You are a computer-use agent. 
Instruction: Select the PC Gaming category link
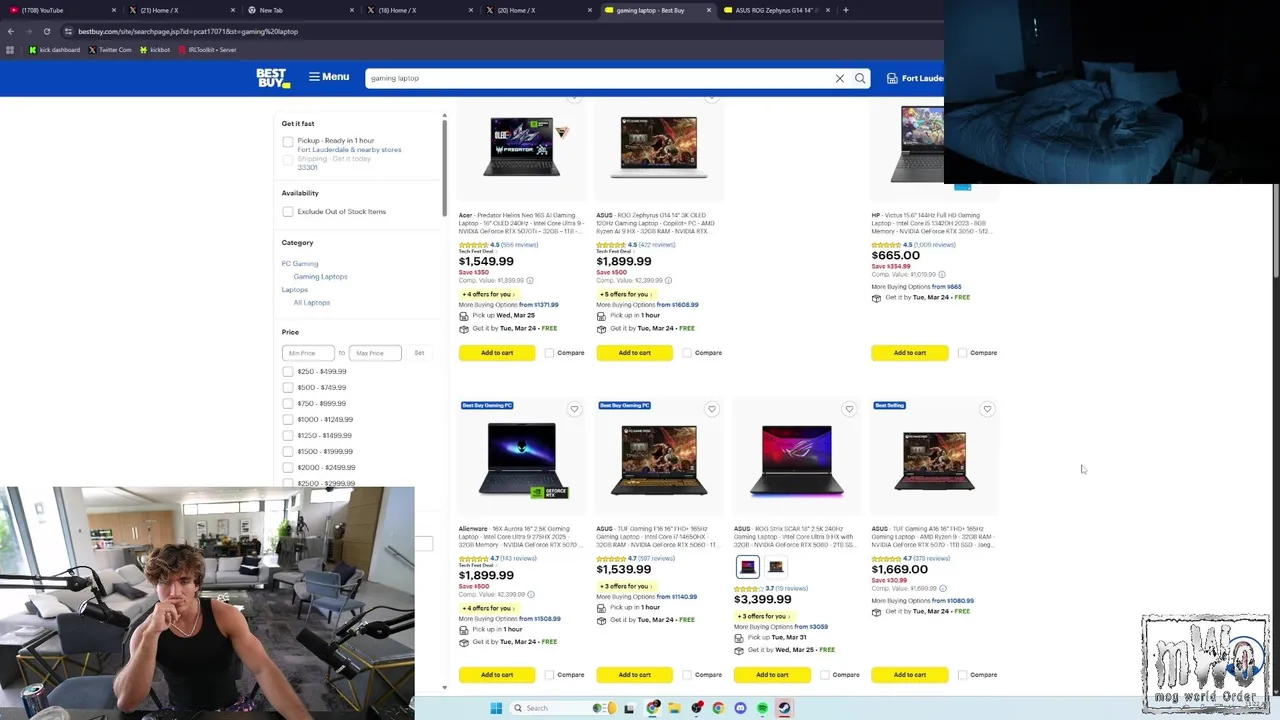click(300, 264)
